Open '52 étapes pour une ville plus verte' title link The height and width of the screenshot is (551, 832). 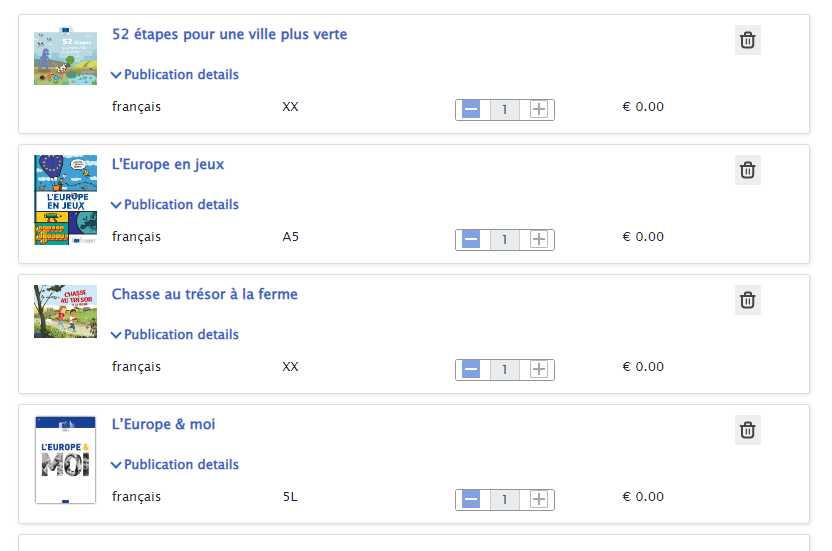(229, 35)
